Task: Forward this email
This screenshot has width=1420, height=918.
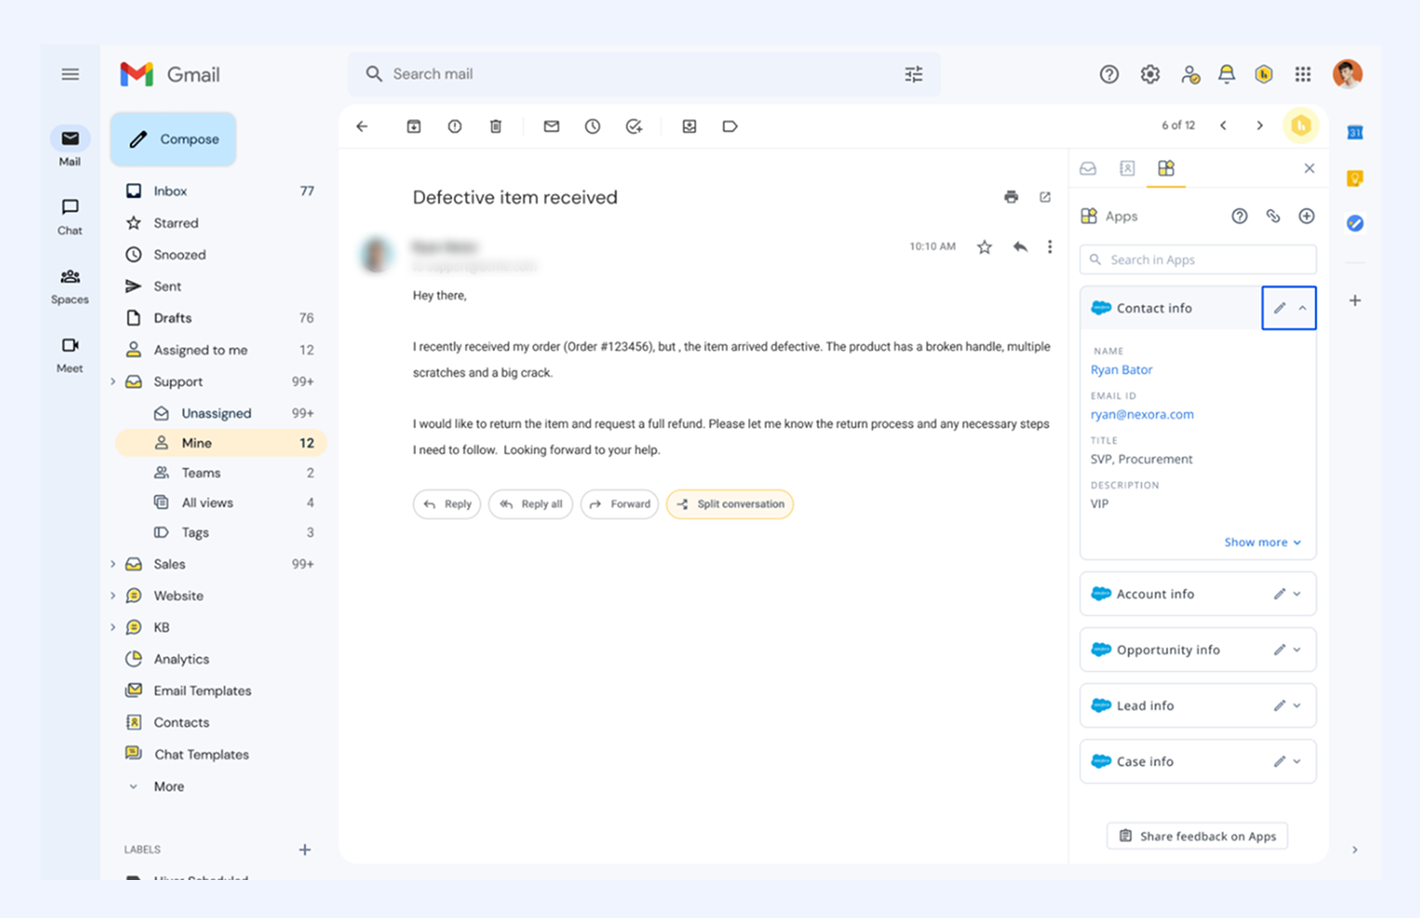Action: pyautogui.click(x=620, y=504)
